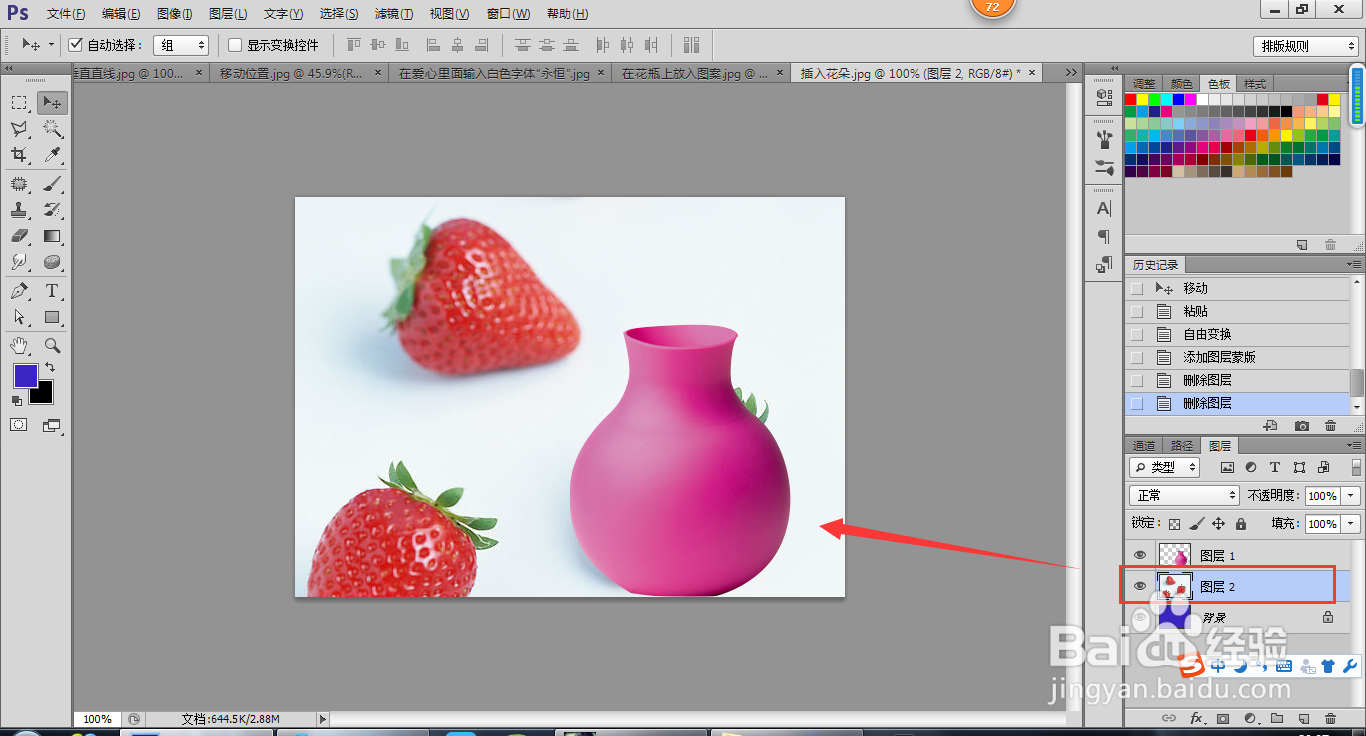Screen dimensions: 1366x736
Task: Select the History Brush tool
Action: coord(52,210)
